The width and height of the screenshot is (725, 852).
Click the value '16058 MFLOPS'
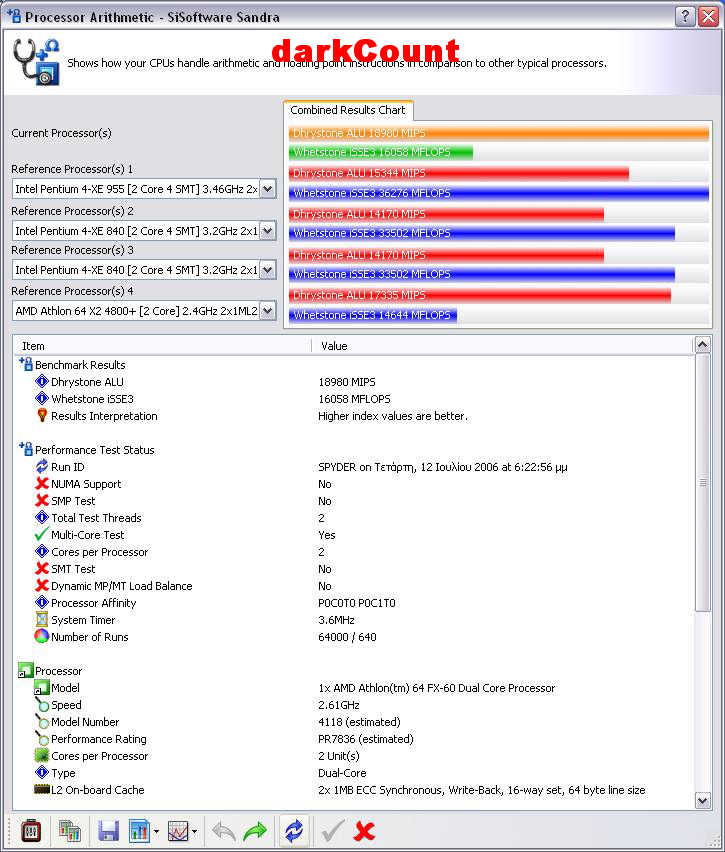(x=354, y=399)
